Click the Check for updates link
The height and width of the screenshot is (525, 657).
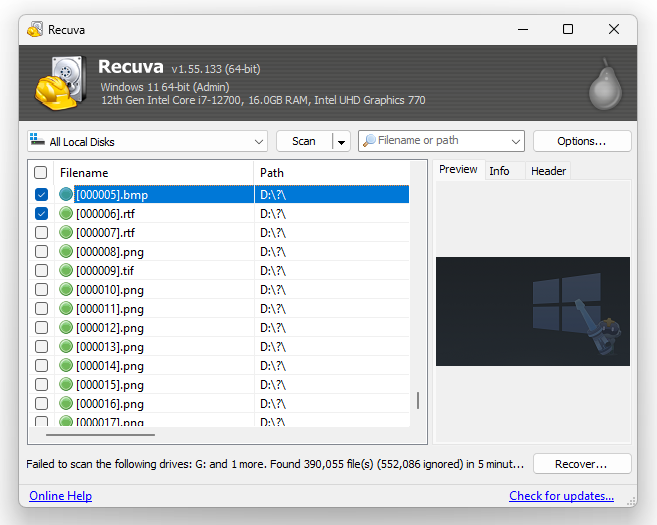coord(561,496)
